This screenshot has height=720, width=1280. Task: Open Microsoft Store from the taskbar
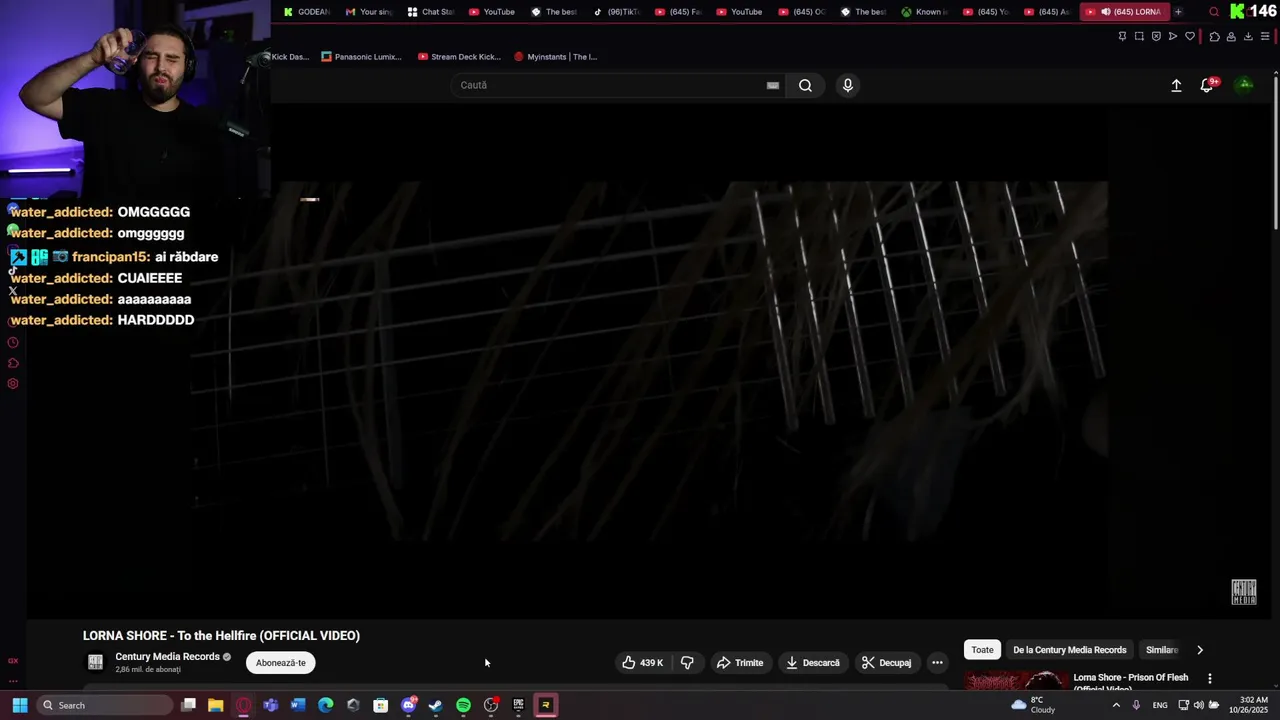click(380, 705)
